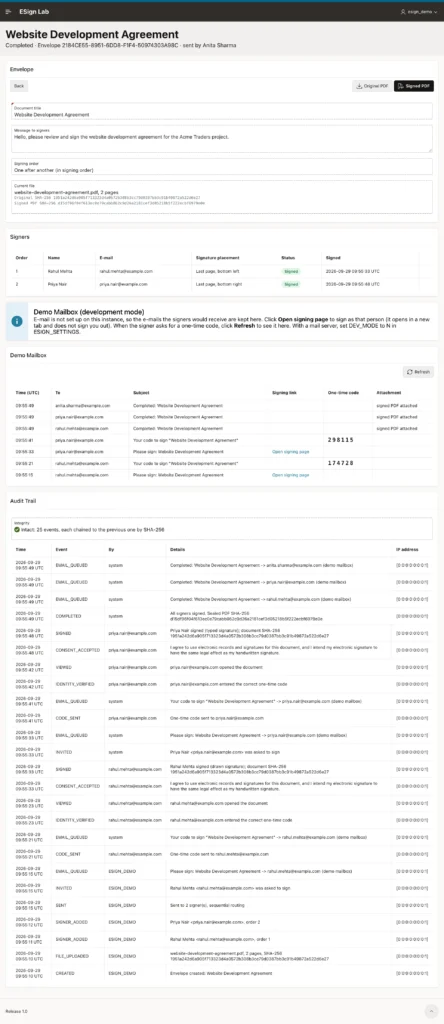Click the Release 1.0 footer text
Screen dimensions: 444x1024
[16, 1011]
